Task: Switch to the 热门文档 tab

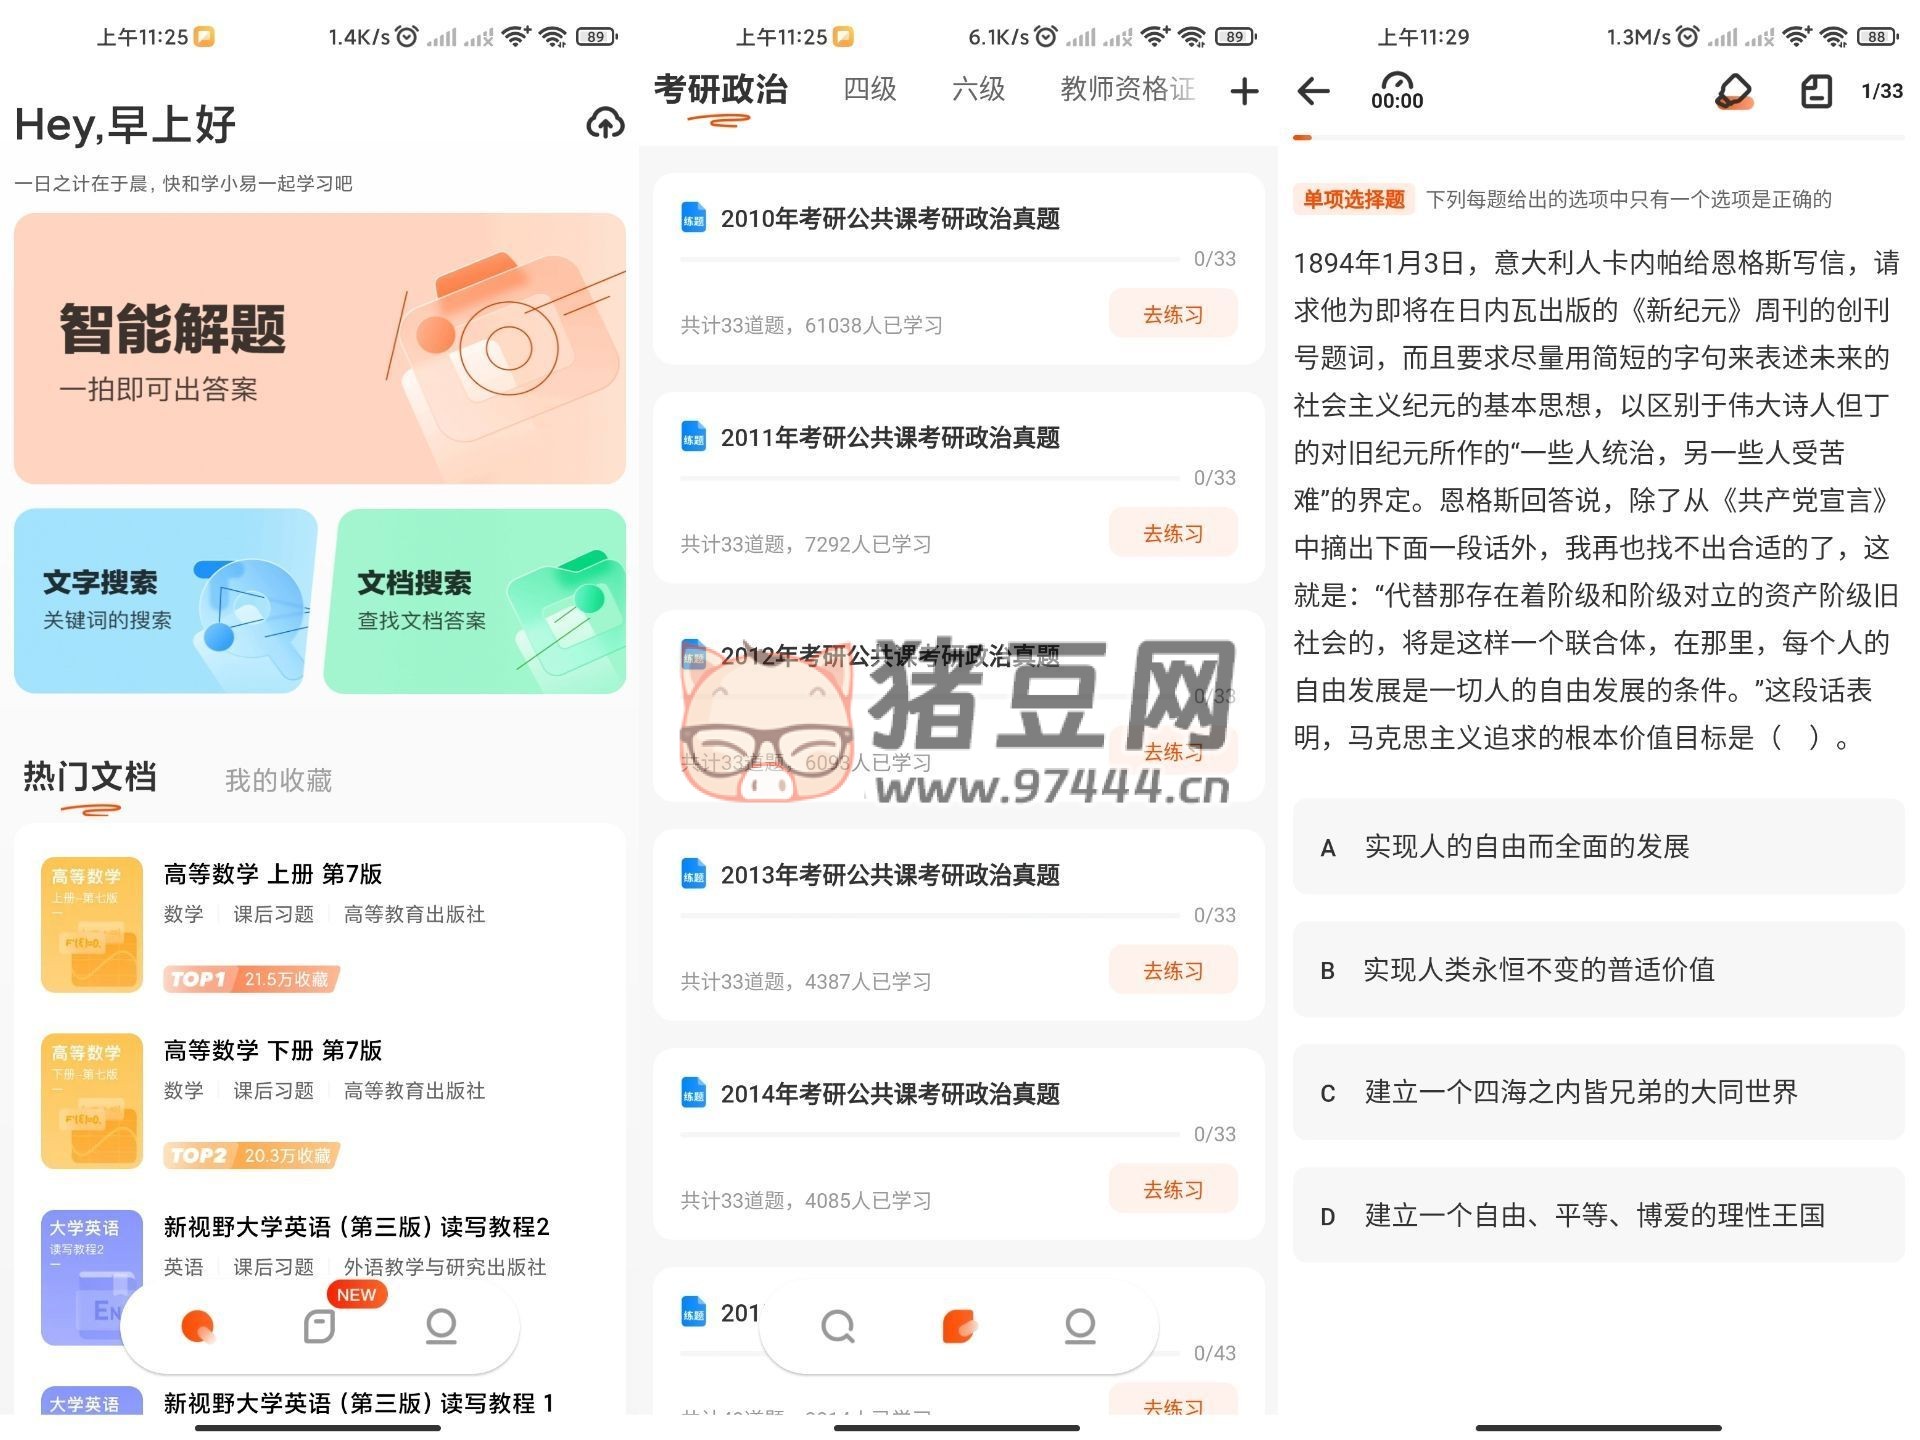Action: tap(90, 777)
